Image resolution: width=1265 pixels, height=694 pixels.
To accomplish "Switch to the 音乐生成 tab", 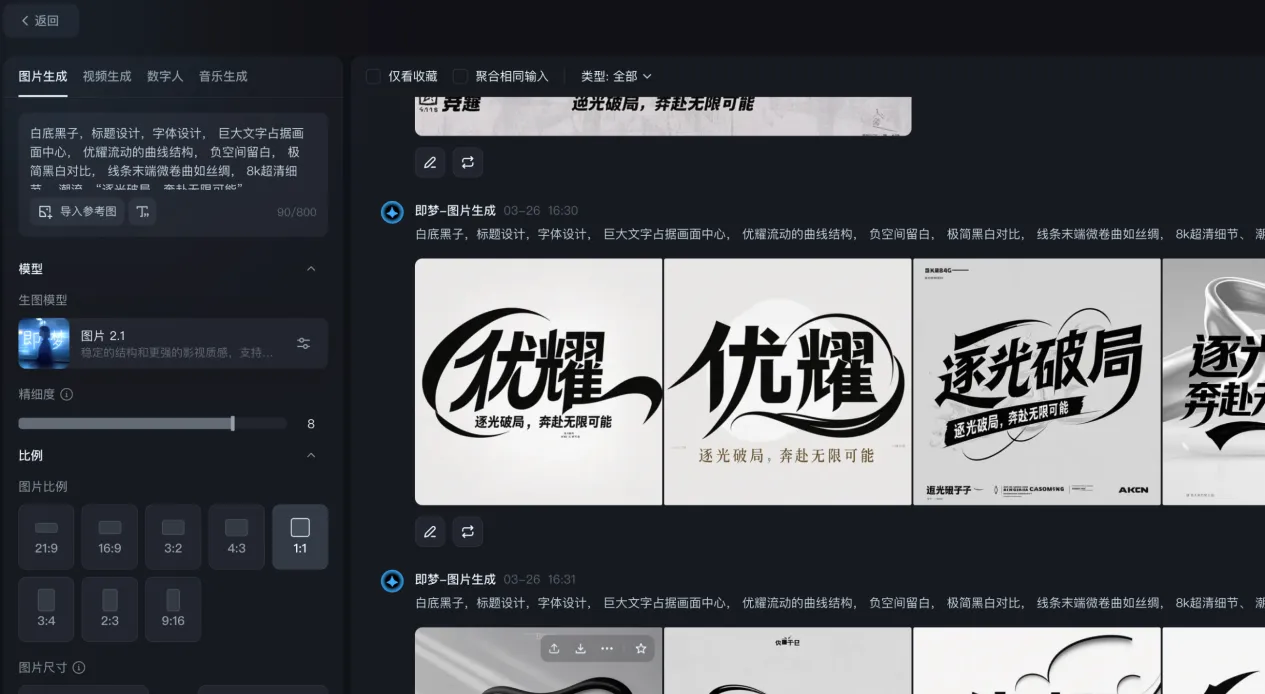I will tap(223, 76).
